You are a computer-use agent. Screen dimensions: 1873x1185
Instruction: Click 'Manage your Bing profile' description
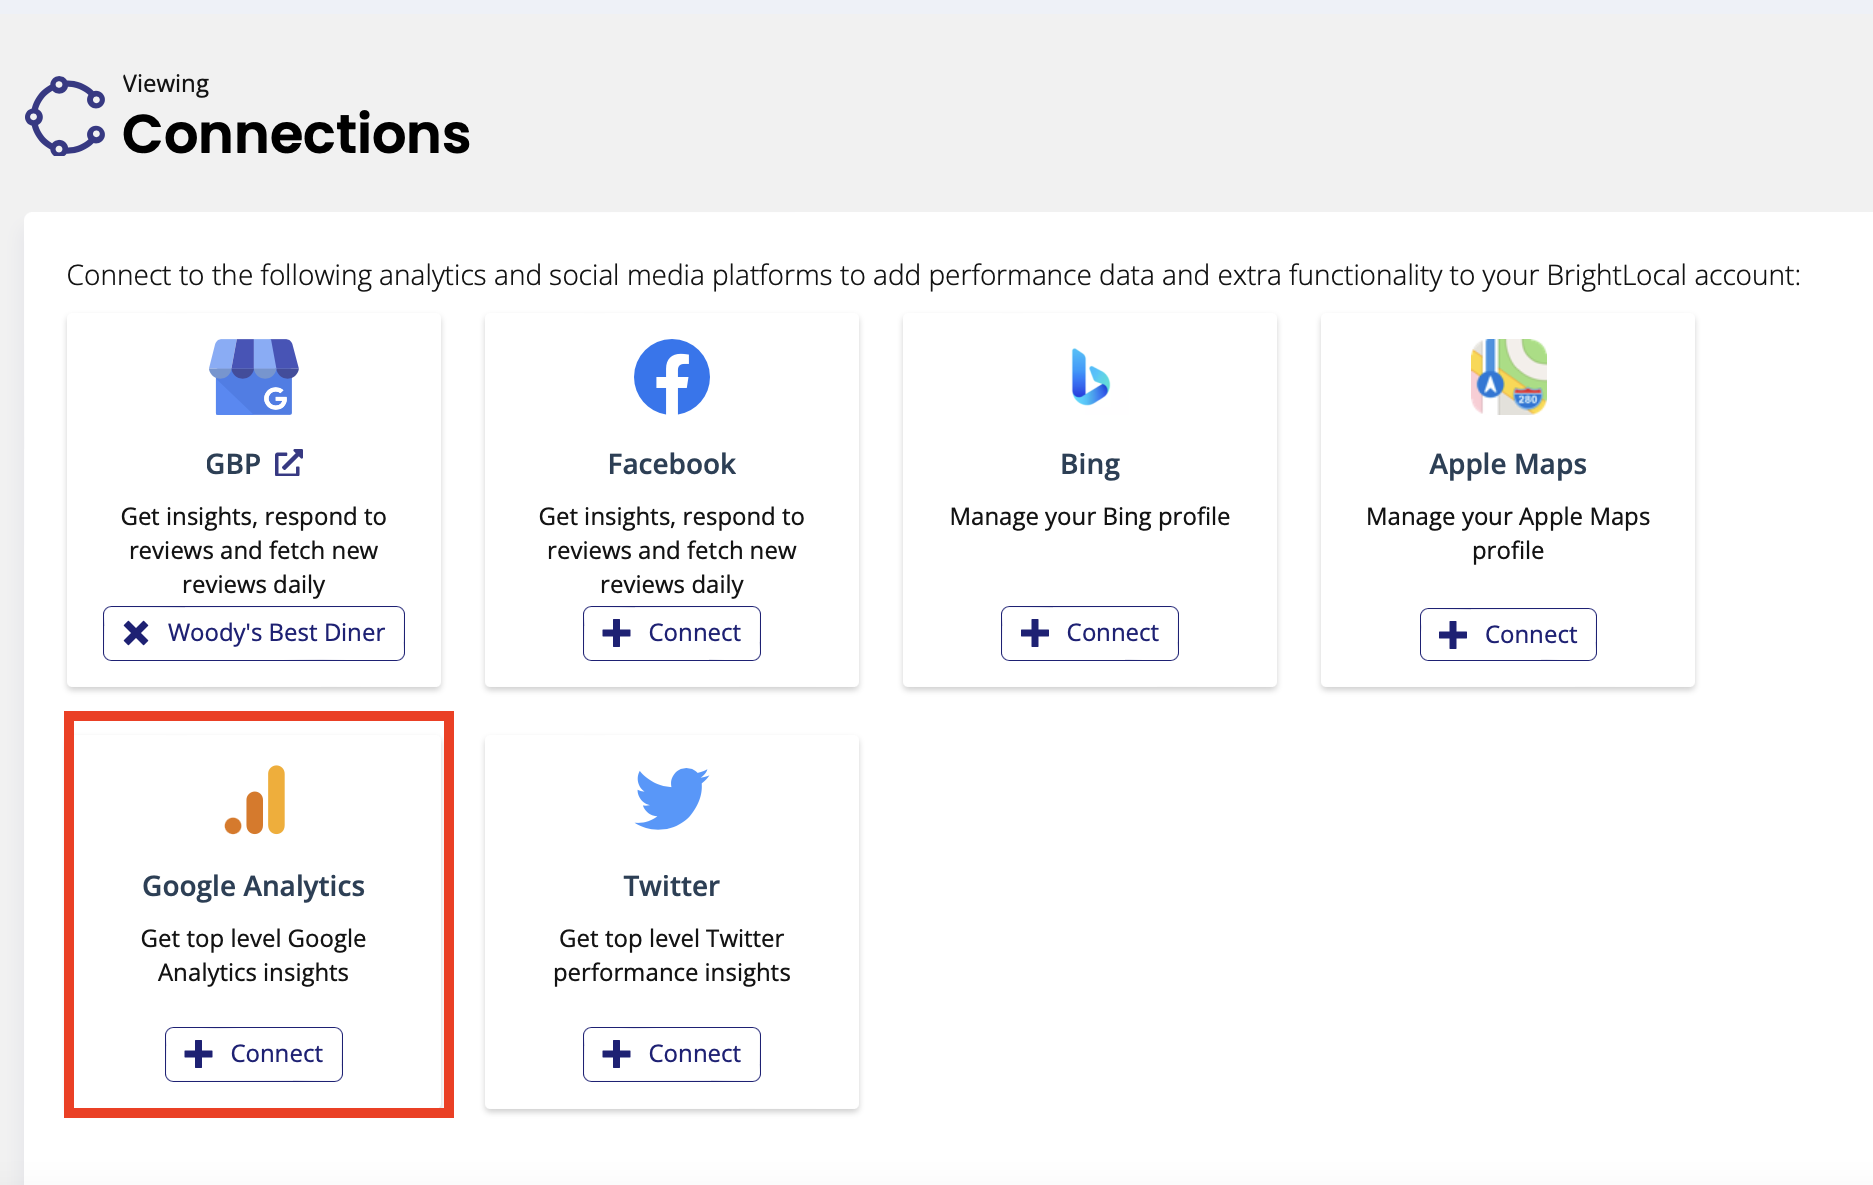point(1090,517)
